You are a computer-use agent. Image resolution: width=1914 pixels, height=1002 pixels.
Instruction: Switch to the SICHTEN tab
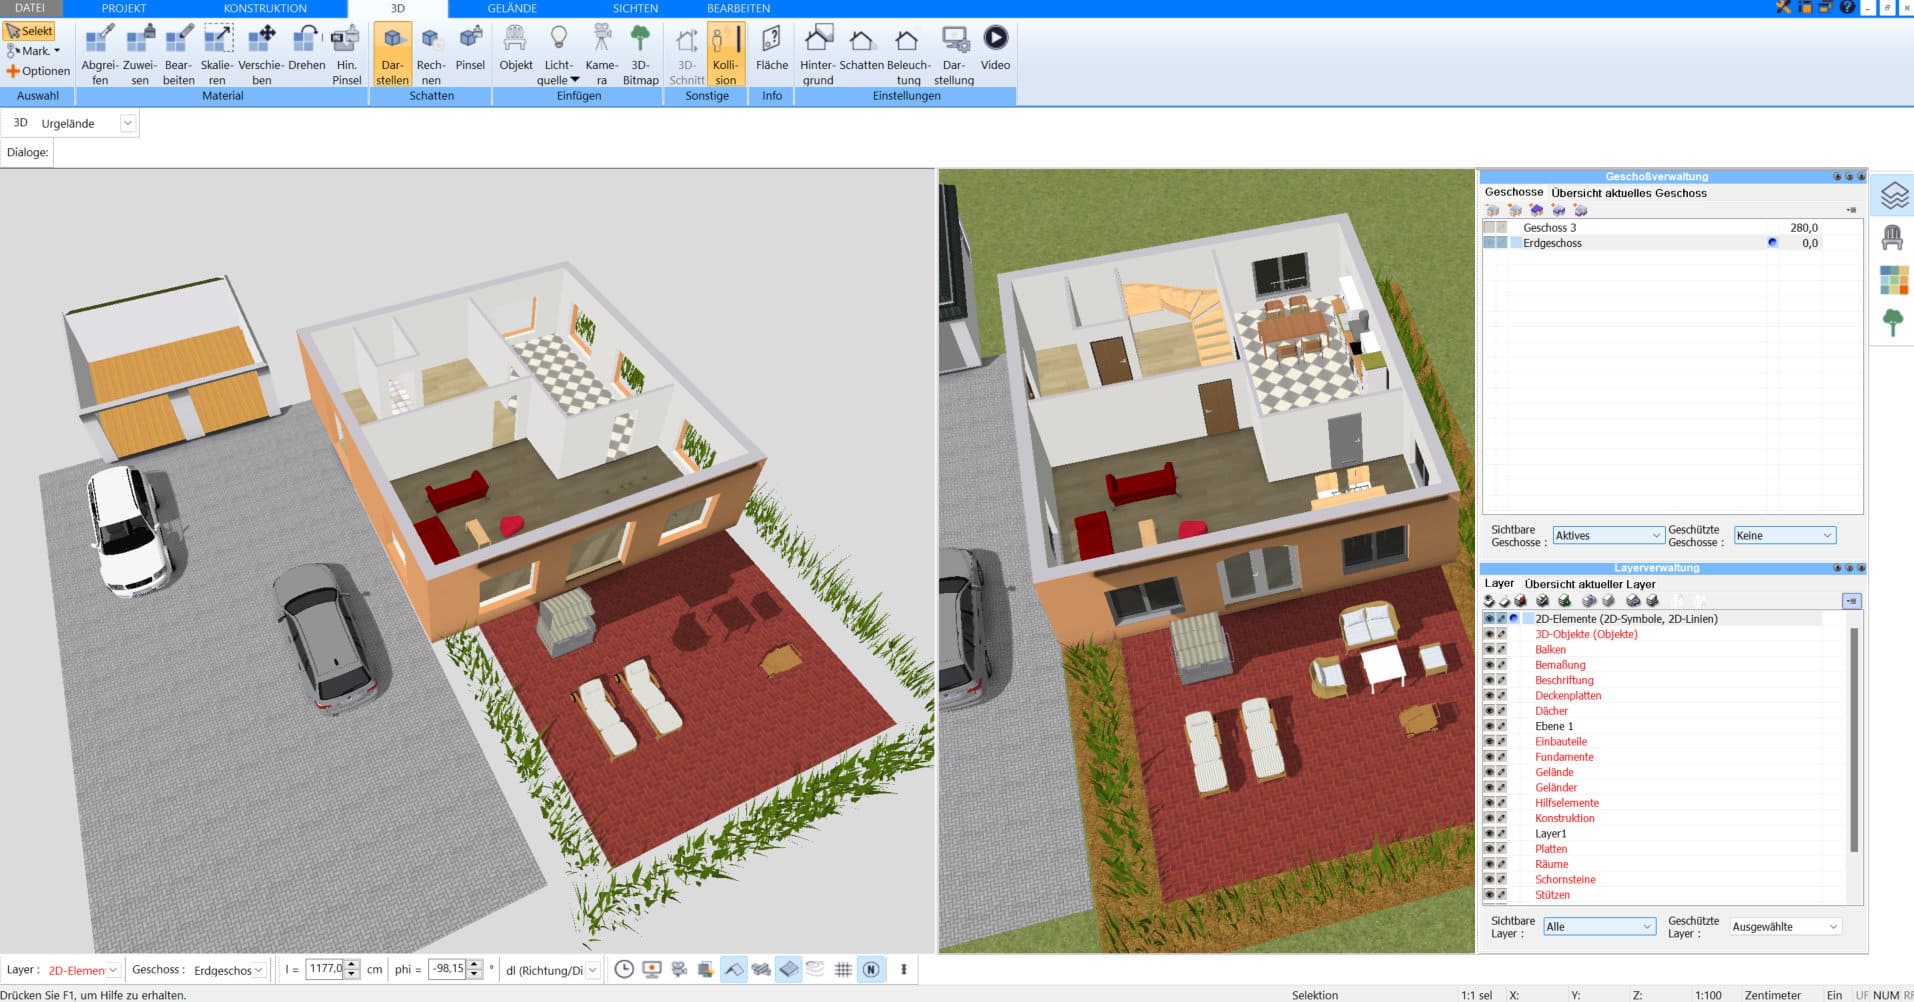tap(635, 8)
